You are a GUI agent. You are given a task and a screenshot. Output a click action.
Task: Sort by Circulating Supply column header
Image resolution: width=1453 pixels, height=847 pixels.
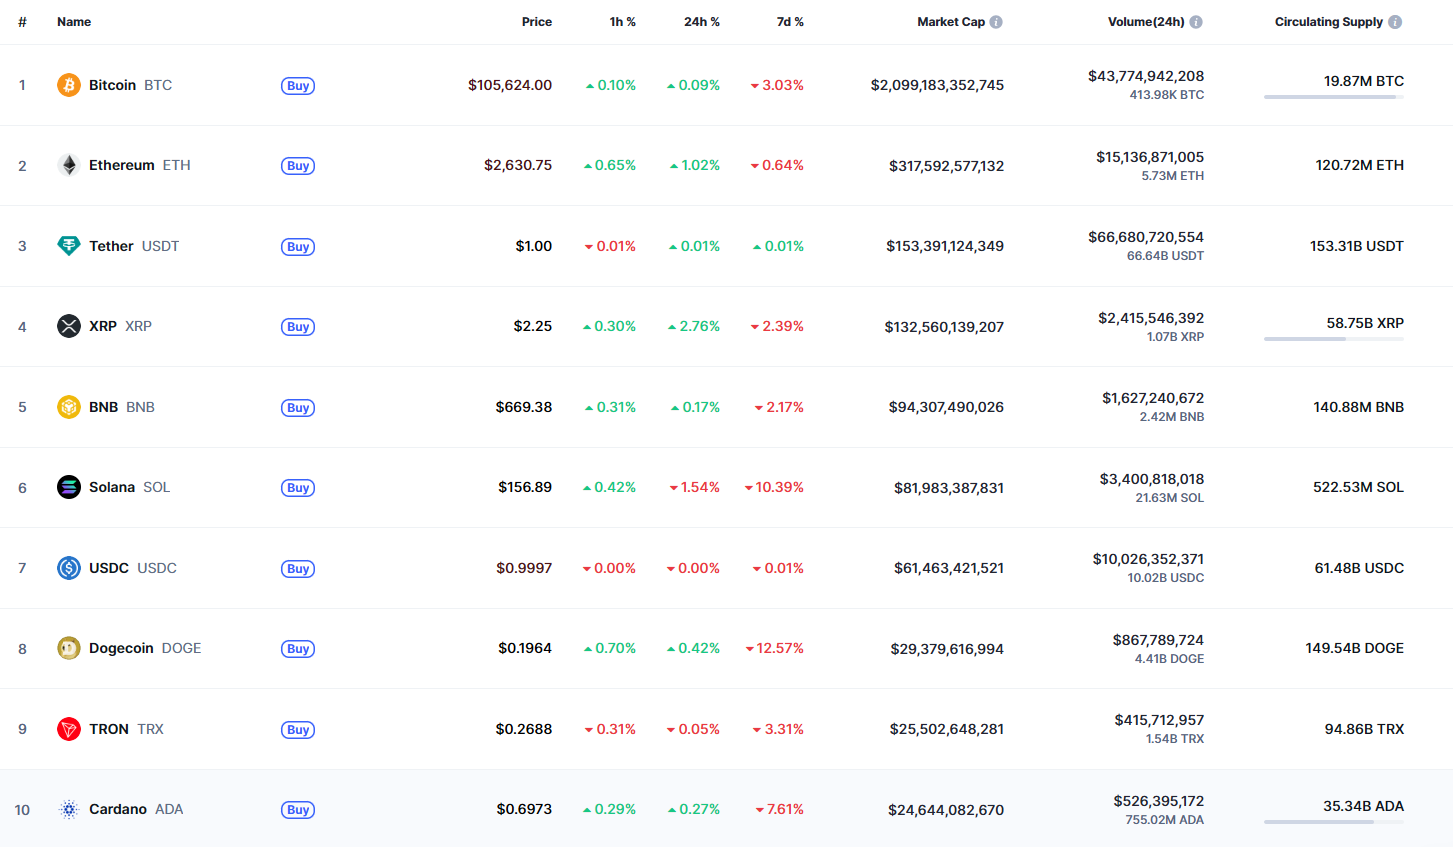[1329, 22]
